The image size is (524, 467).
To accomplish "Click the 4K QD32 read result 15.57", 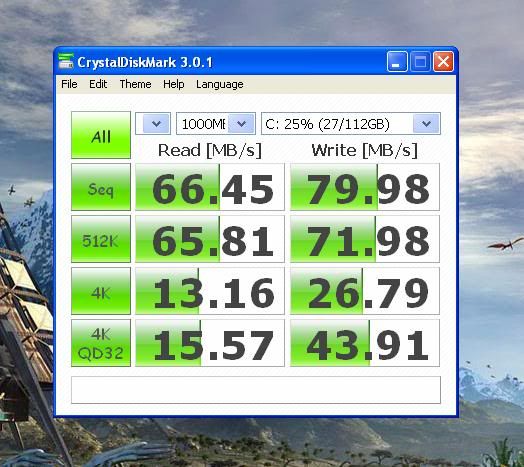I will 210,343.
